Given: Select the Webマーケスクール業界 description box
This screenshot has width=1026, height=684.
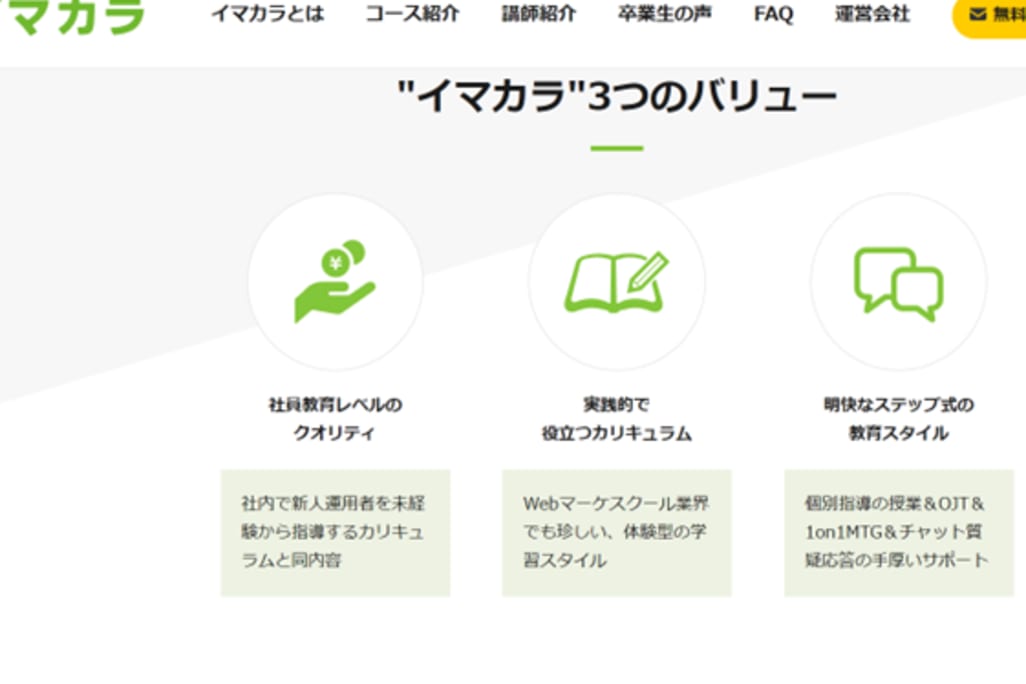Looking at the screenshot, I should point(616,532).
